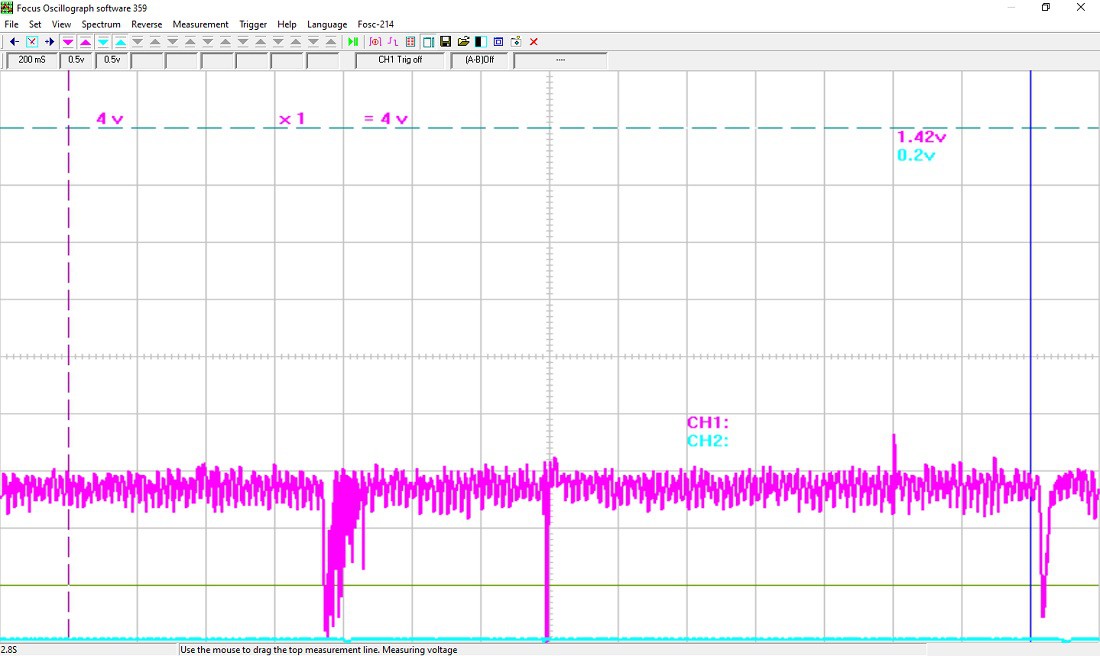Image resolution: width=1100 pixels, height=656 pixels.
Task: Toggle black/white background color icon
Action: [x=481, y=42]
